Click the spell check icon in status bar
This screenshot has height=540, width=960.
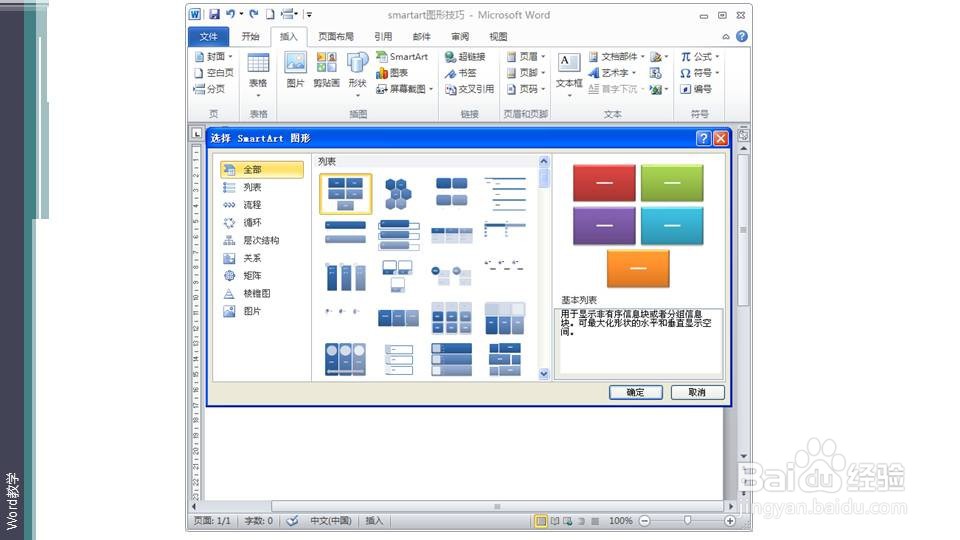click(x=293, y=521)
